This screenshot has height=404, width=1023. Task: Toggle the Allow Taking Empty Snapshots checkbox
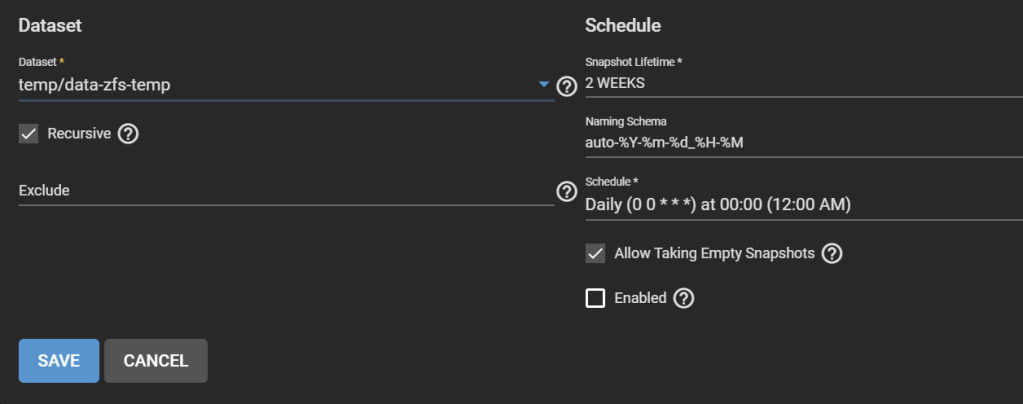pos(596,253)
